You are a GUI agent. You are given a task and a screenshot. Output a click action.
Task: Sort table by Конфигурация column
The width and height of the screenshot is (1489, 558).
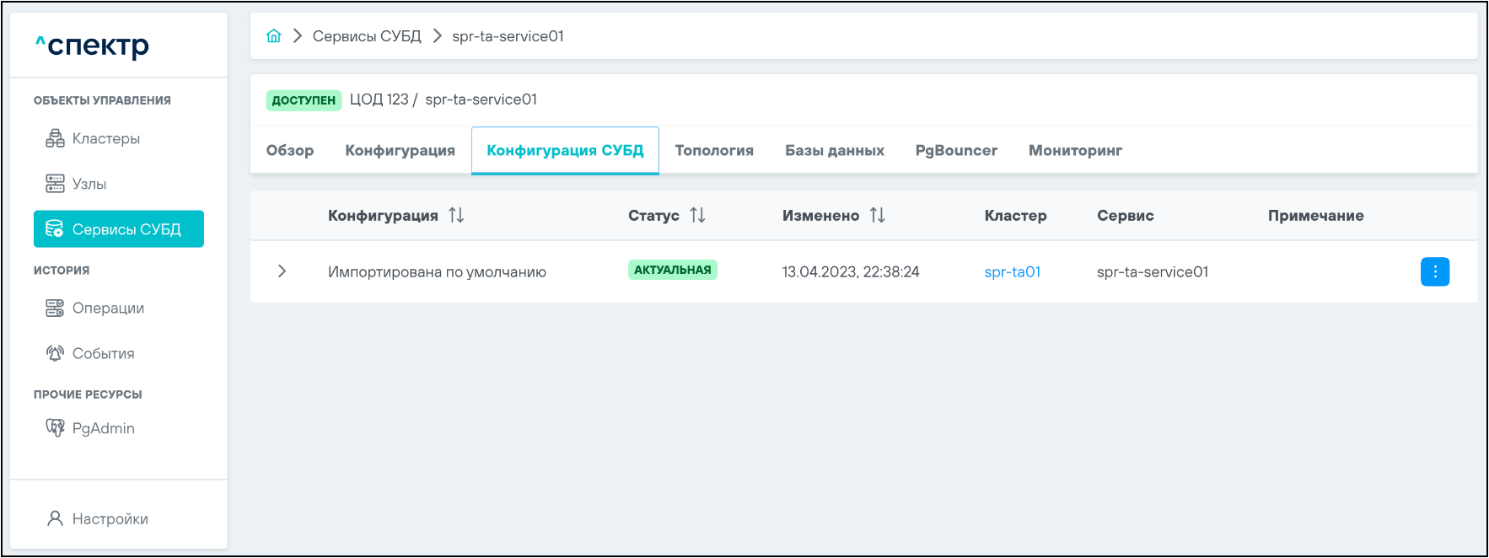[x=456, y=216]
